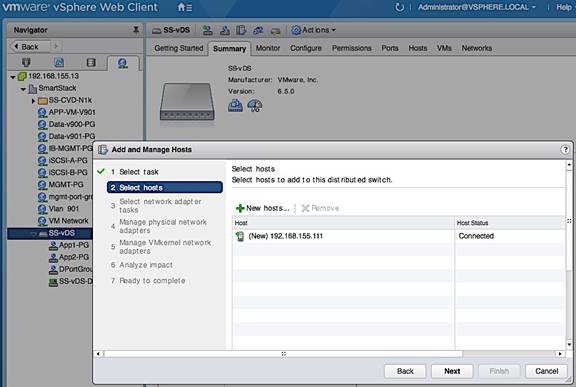Expand the SS-CVD-N1k folder
Image resolution: width=576 pixels, height=387 pixels.
pos(33,101)
